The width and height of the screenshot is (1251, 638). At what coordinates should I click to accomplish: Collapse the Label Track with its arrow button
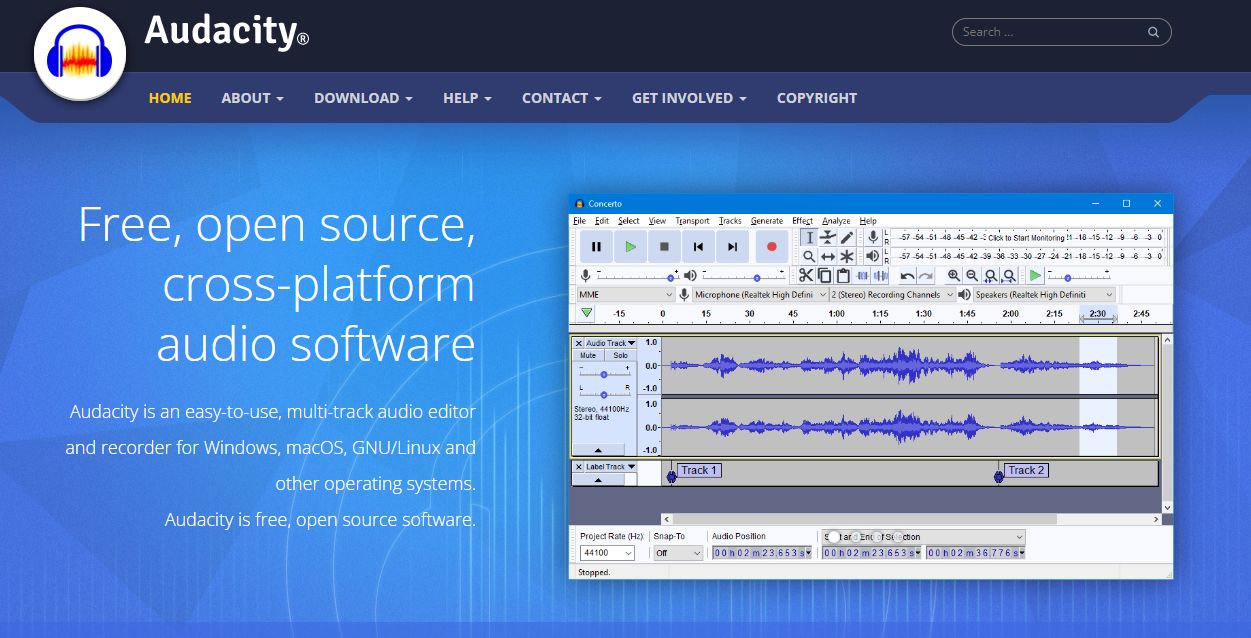click(x=599, y=480)
